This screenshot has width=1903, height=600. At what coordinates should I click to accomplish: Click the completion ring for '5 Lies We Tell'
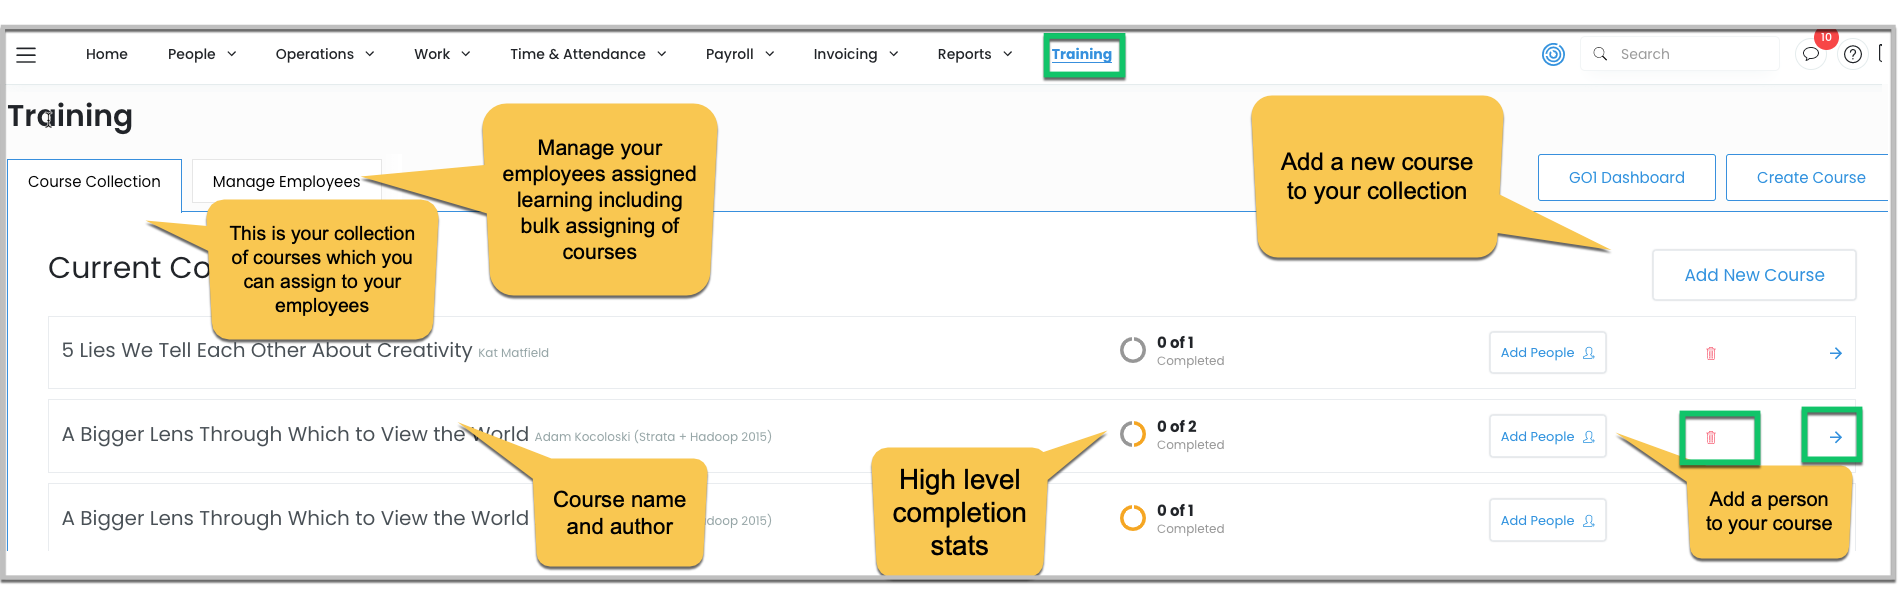coord(1133,351)
